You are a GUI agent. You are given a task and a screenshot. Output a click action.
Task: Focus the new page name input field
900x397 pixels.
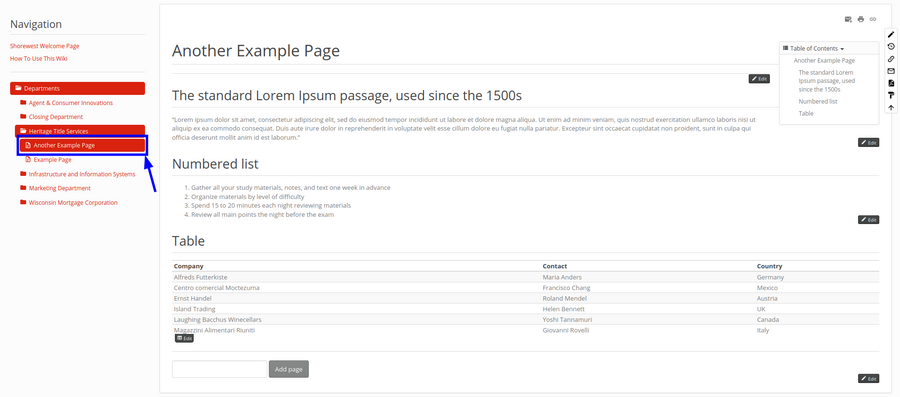point(220,369)
